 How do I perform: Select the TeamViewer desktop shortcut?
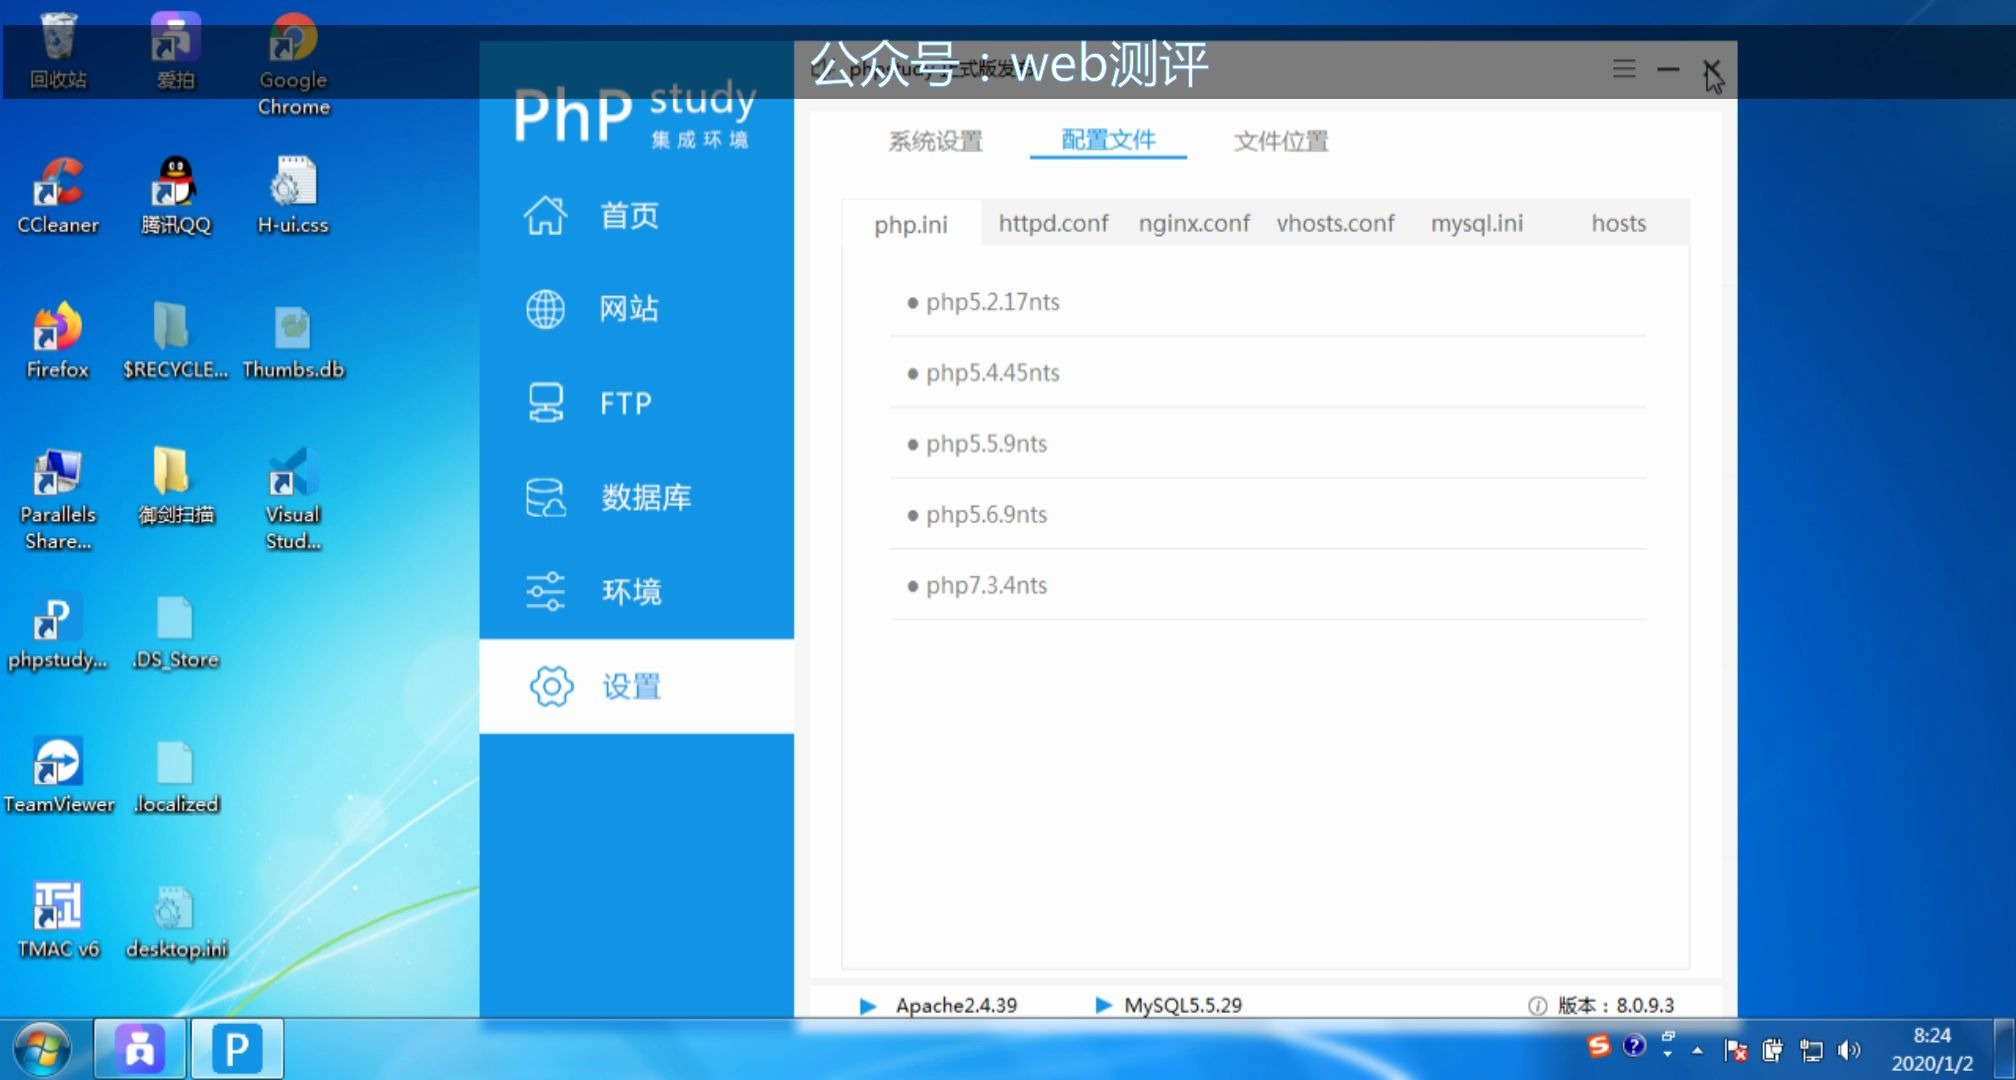coord(58,776)
